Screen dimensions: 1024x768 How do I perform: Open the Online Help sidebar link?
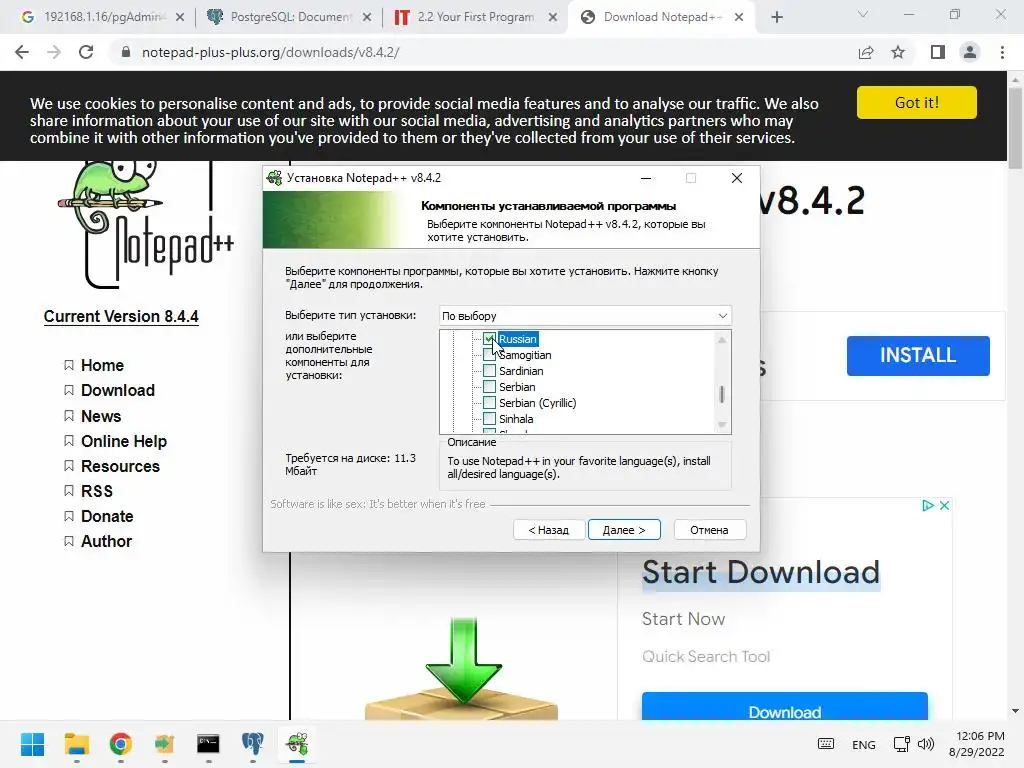[x=123, y=441]
